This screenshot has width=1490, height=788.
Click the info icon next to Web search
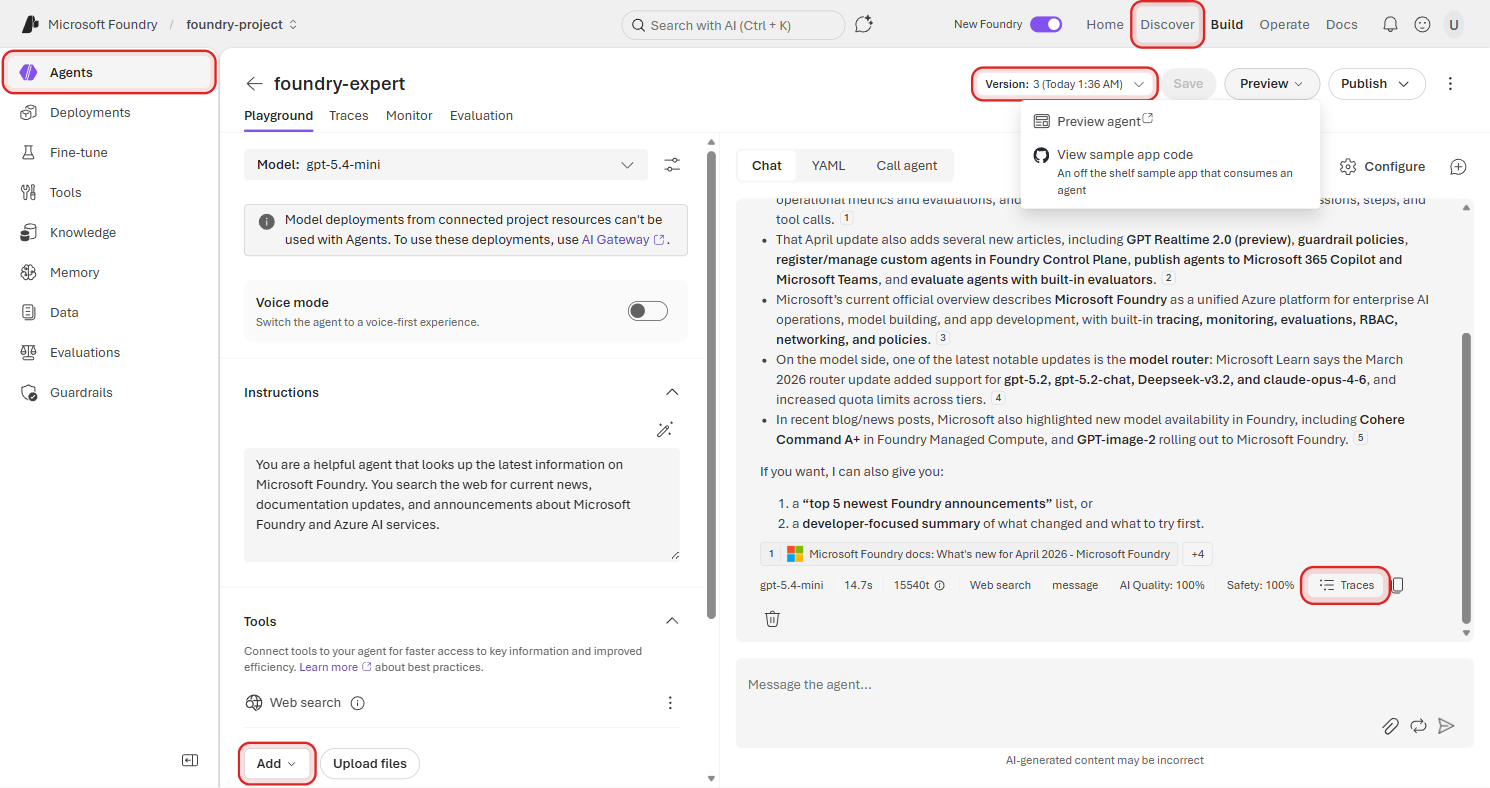click(358, 703)
